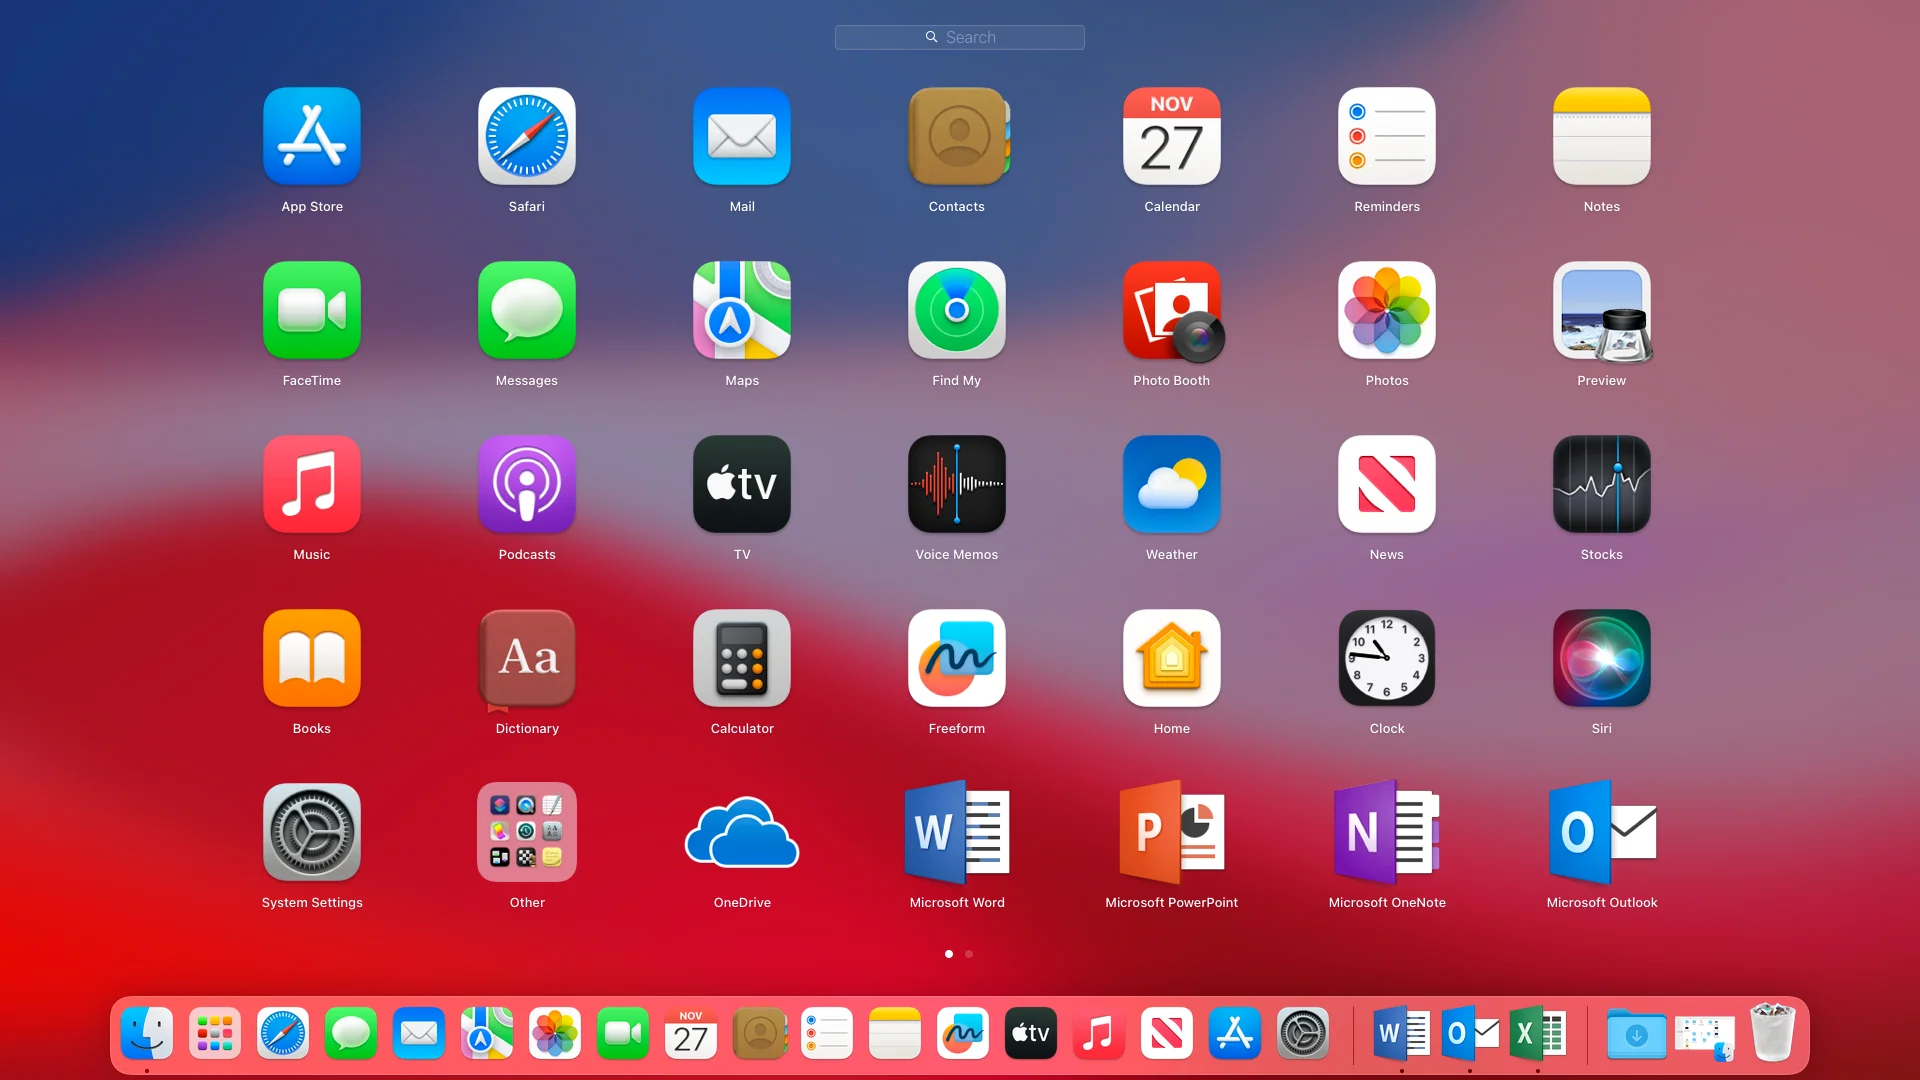Launch the Photo Booth app

pyautogui.click(x=1172, y=310)
